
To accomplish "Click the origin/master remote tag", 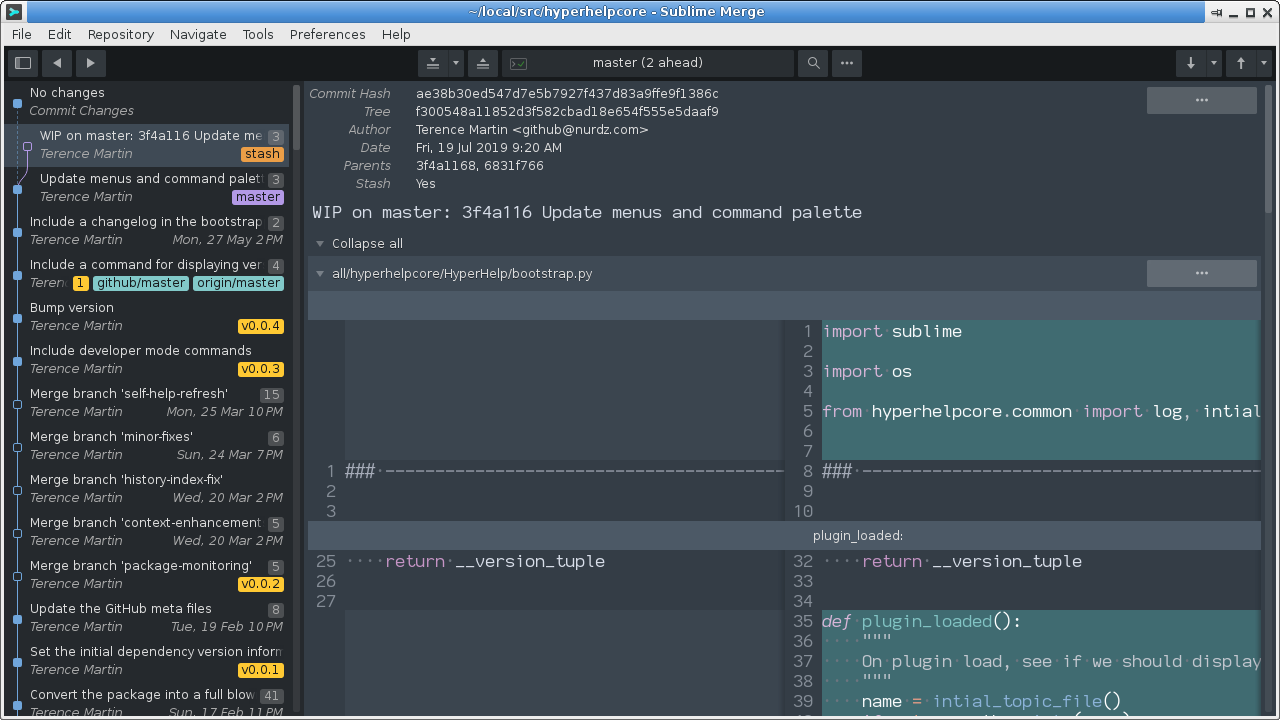I will coord(238,283).
